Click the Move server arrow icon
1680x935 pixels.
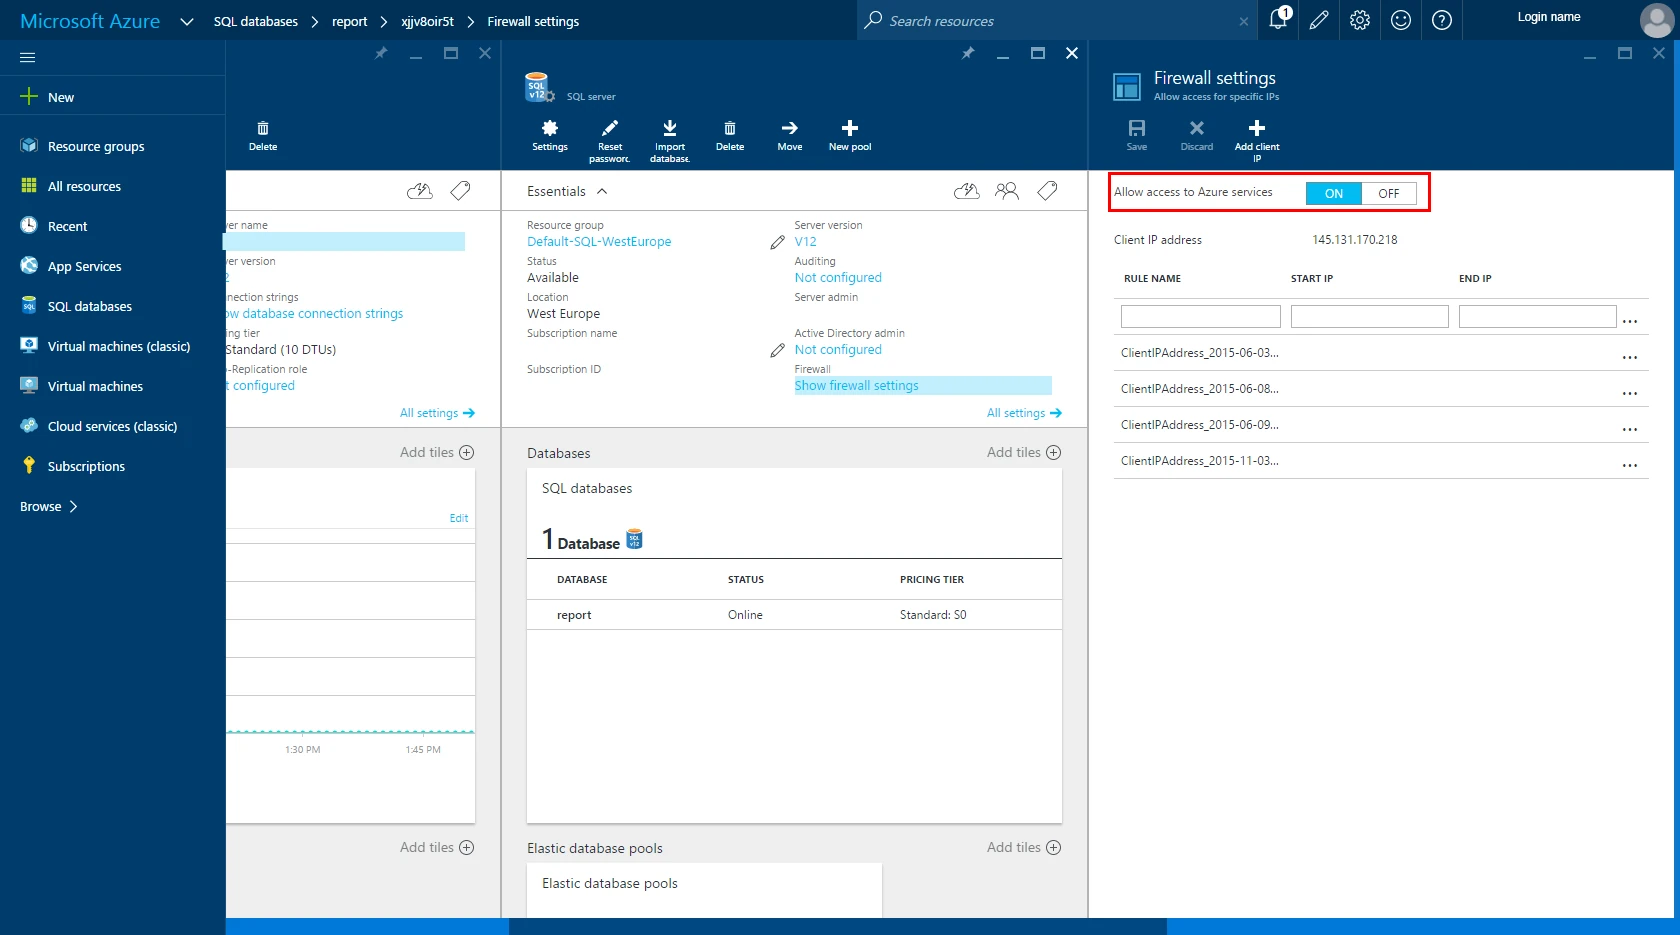click(x=789, y=129)
